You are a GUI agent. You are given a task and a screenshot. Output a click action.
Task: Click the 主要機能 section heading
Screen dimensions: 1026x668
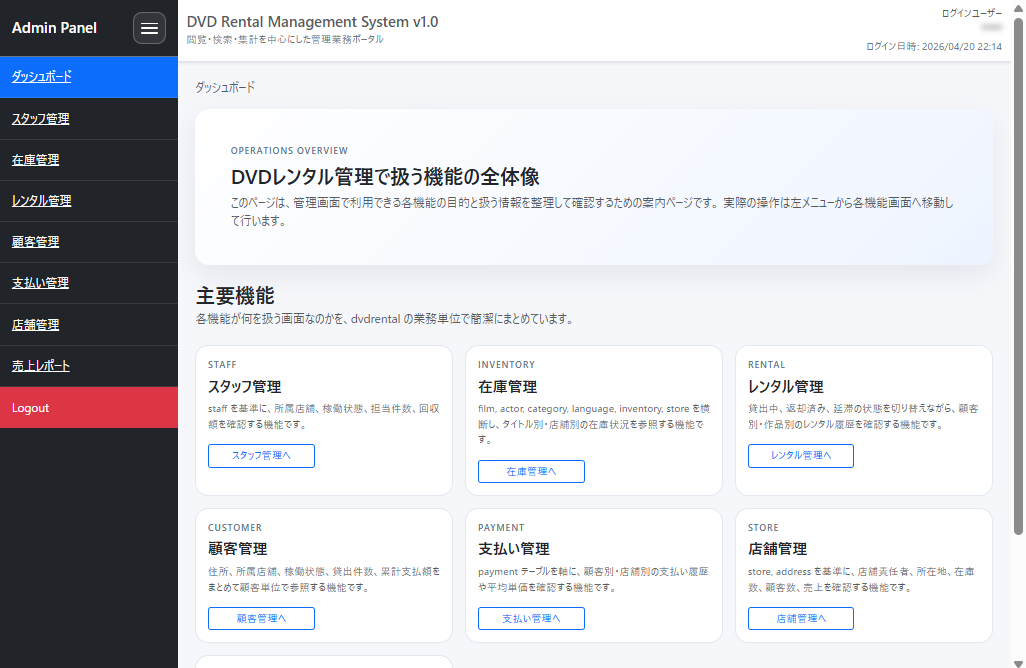click(235, 296)
